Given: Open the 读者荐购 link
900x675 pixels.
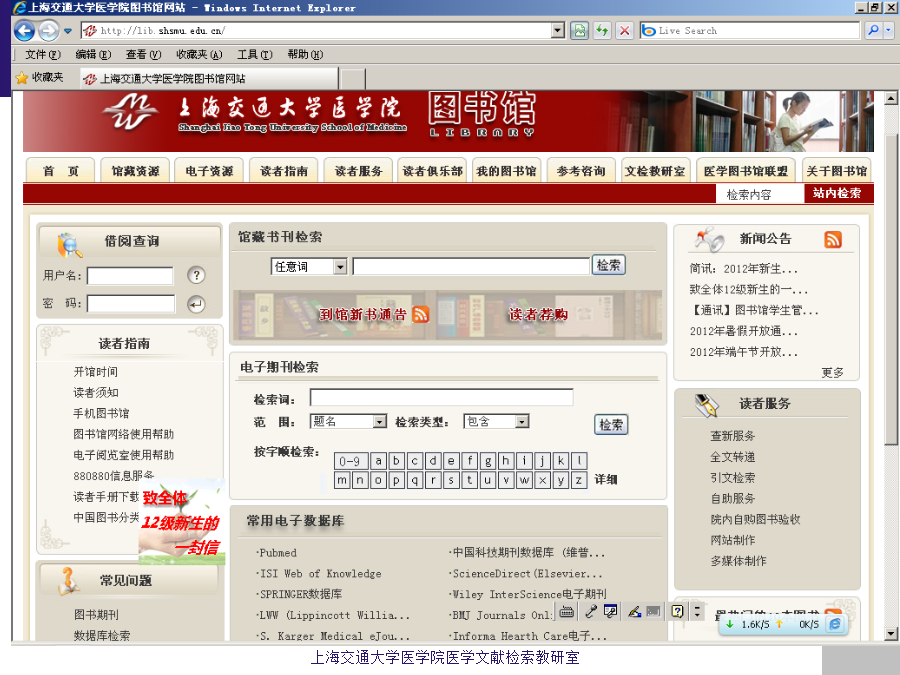Looking at the screenshot, I should point(538,314).
